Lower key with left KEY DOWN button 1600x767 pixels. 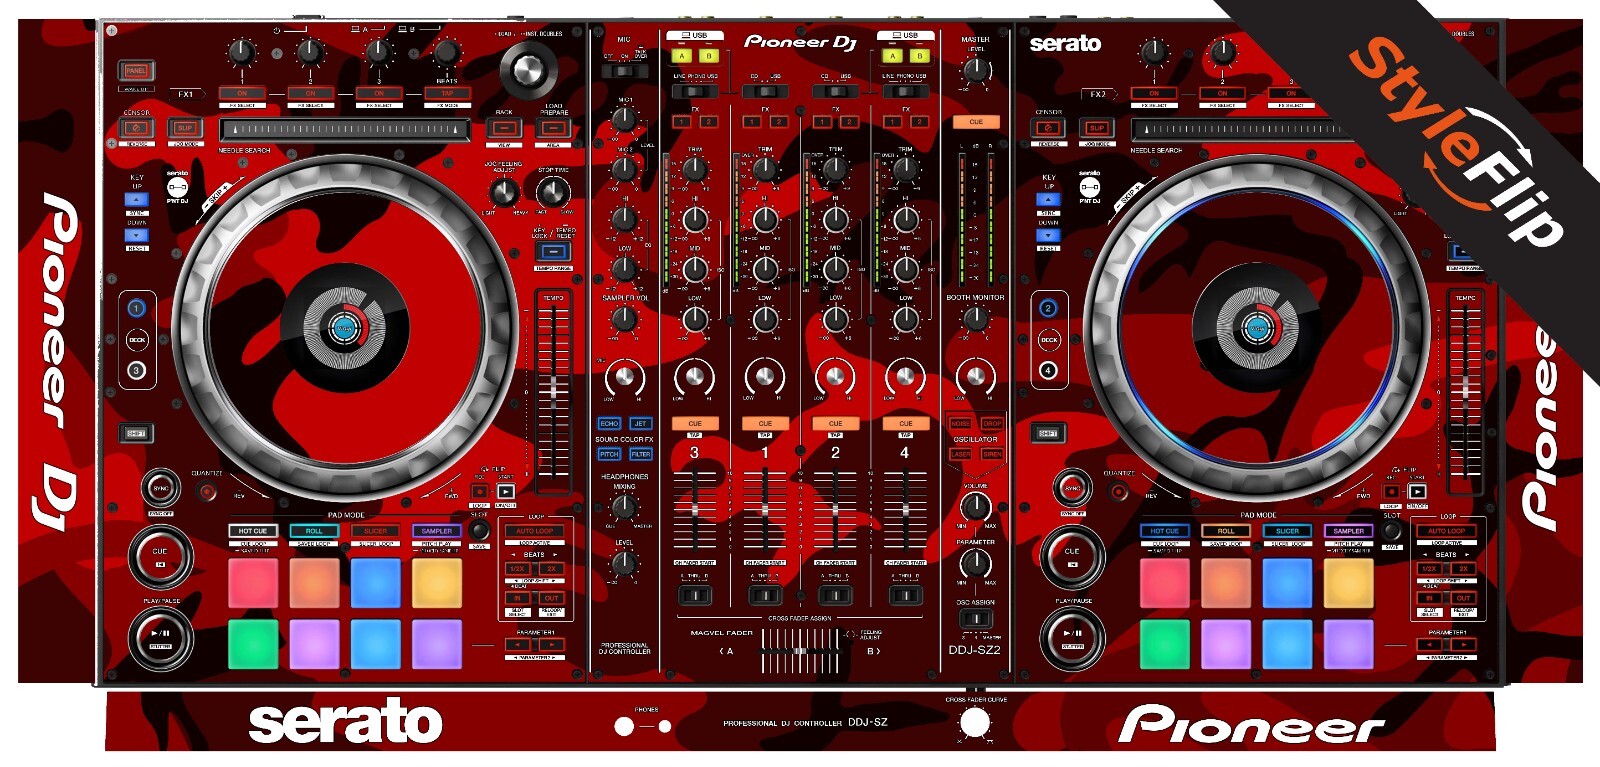(x=136, y=235)
